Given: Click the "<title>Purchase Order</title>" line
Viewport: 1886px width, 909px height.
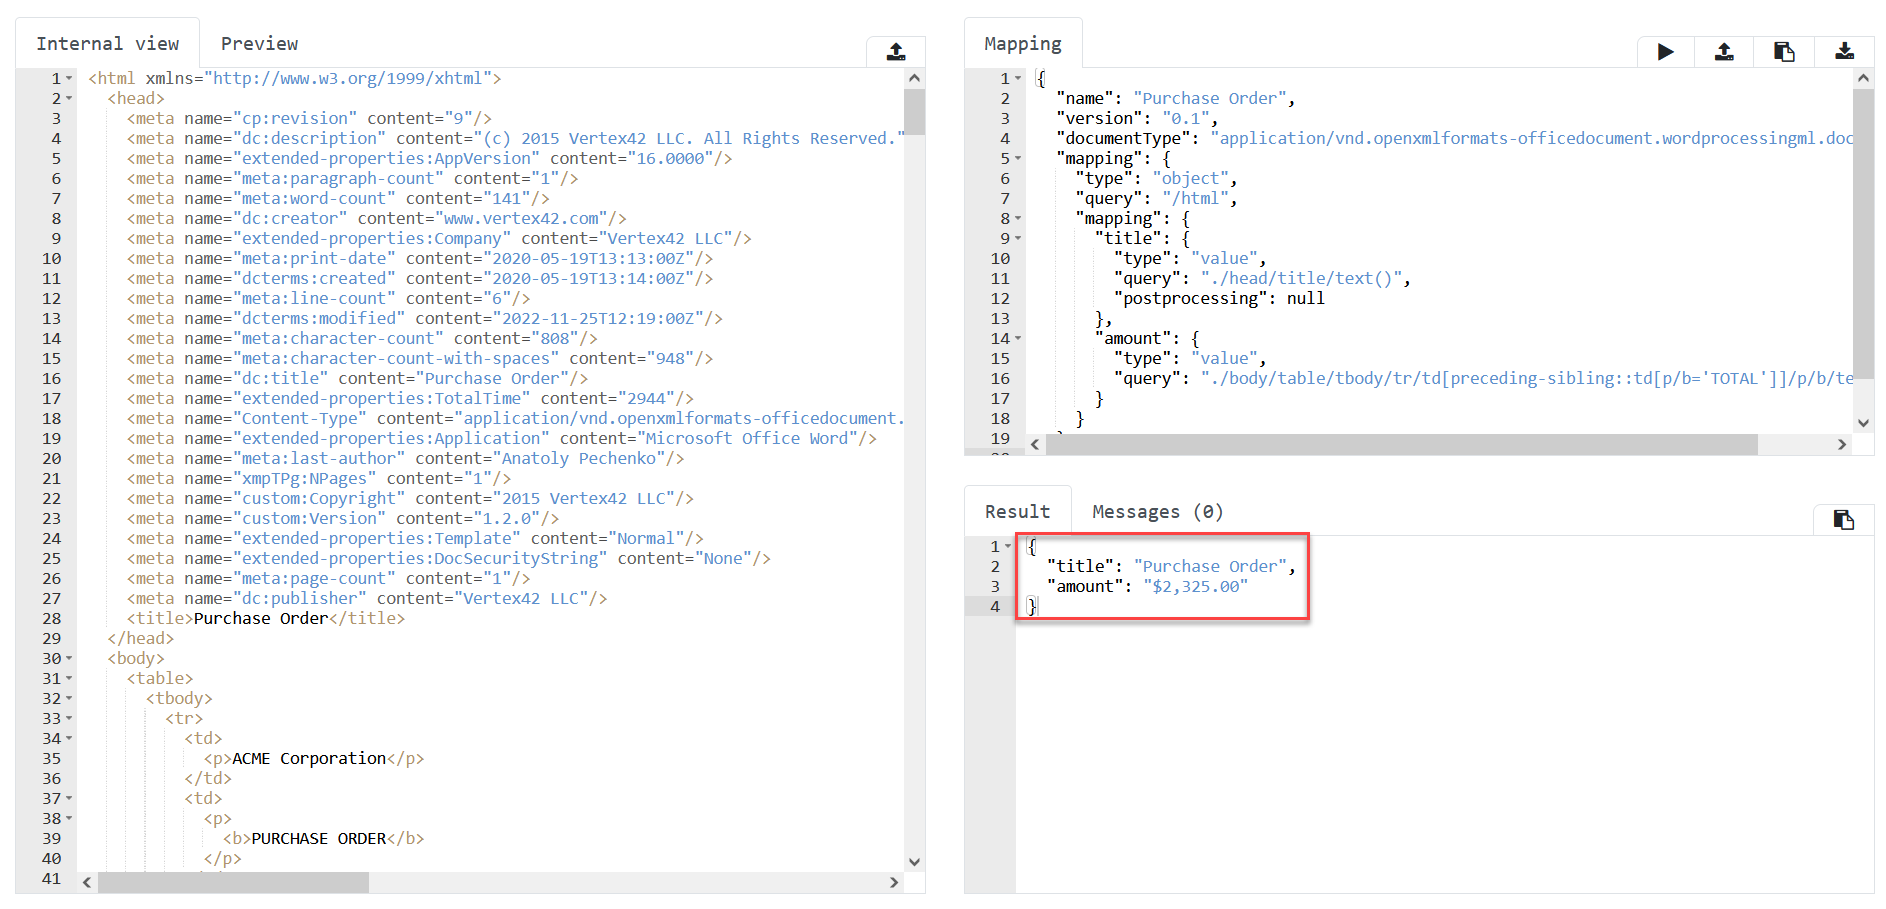Looking at the screenshot, I should click(x=266, y=618).
